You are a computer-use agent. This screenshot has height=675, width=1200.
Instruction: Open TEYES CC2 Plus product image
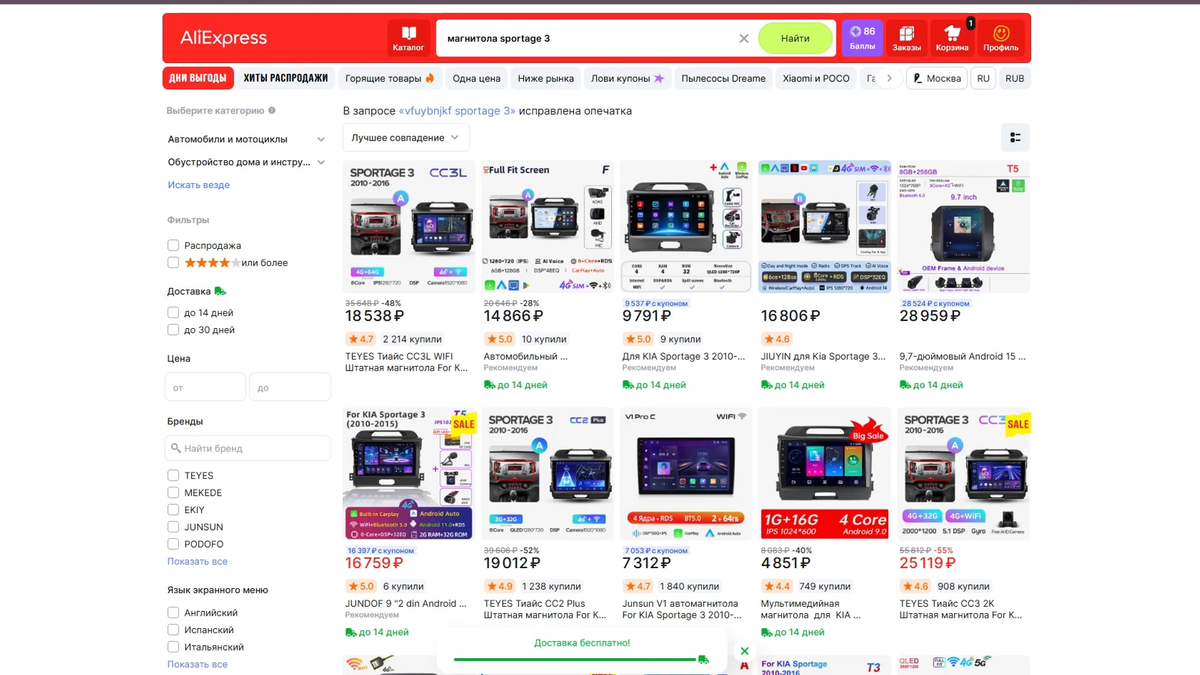[547, 474]
